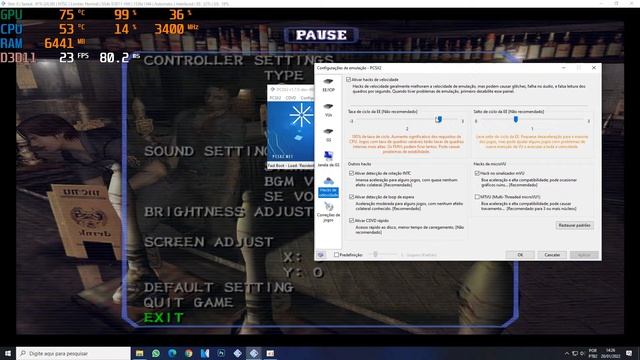
Task: Open the GS settings page
Action: pyautogui.click(x=328, y=135)
